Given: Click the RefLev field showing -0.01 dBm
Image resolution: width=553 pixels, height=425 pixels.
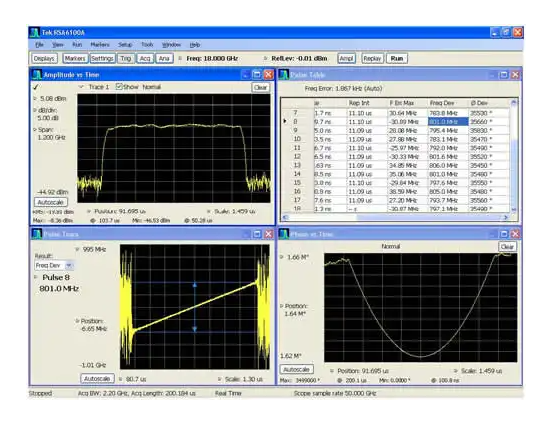Looking at the screenshot, I should (x=299, y=58).
